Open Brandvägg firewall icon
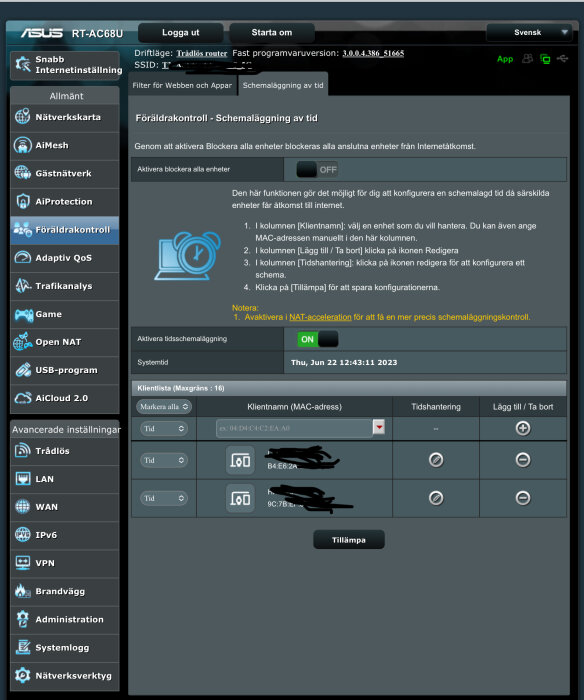The image size is (584, 700). (22, 591)
